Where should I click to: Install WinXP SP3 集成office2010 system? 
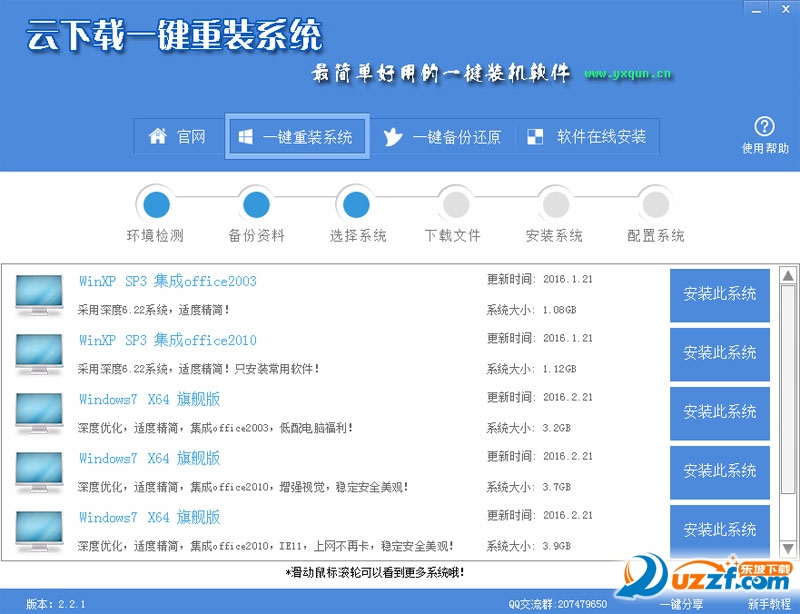pyautogui.click(x=719, y=354)
